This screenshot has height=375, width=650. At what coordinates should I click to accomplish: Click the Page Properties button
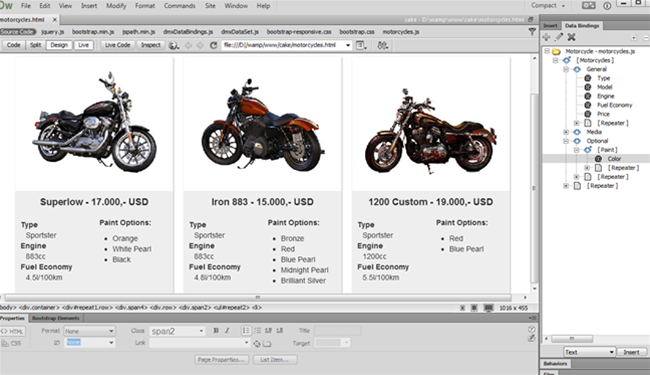coord(222,359)
